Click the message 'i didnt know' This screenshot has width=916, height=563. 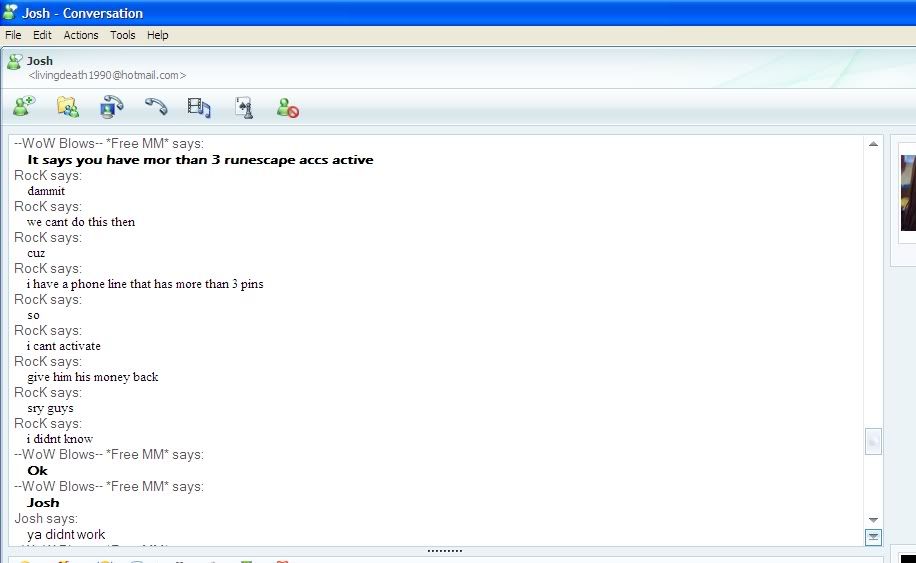tap(60, 439)
